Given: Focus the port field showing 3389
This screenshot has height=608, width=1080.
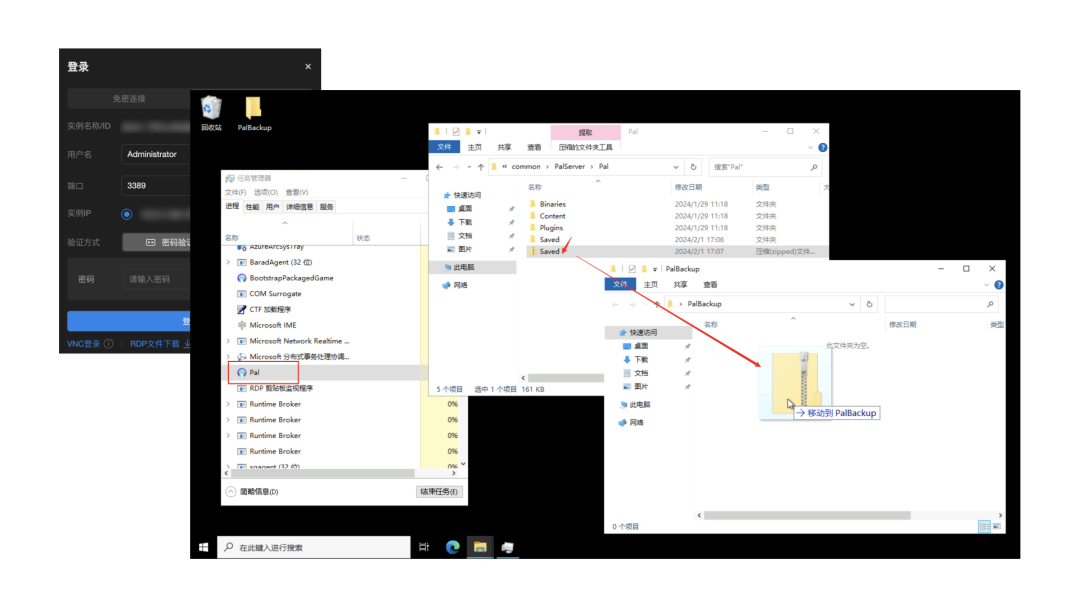Looking at the screenshot, I should click(x=156, y=185).
